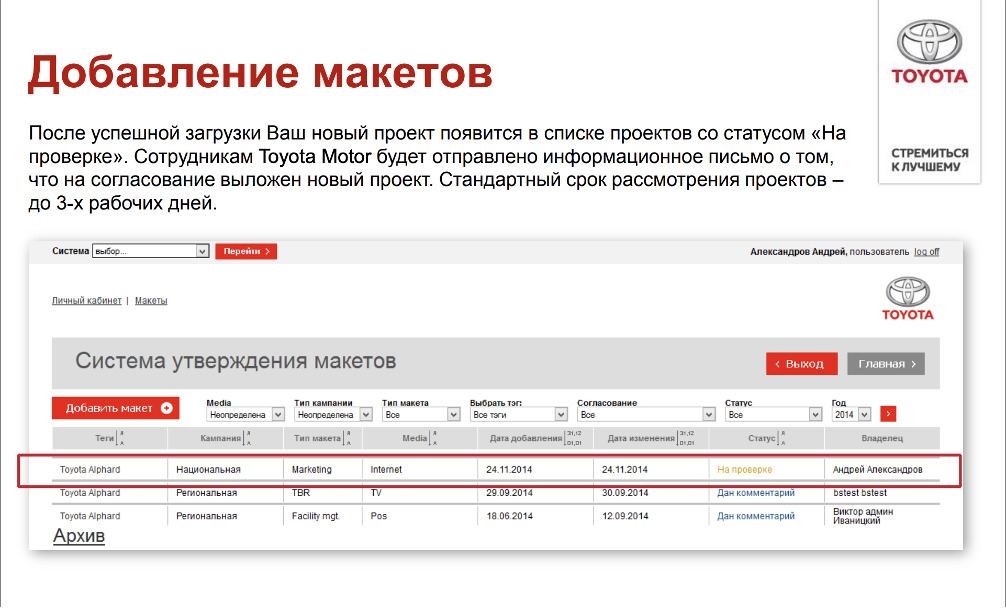
Task: Click the Добавить макет button
Action: point(115,408)
